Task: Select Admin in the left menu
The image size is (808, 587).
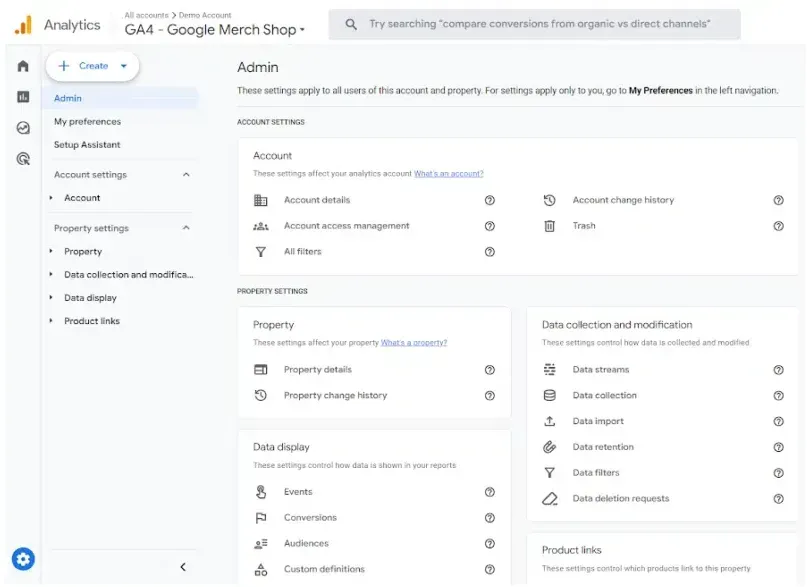Action: pos(121,98)
